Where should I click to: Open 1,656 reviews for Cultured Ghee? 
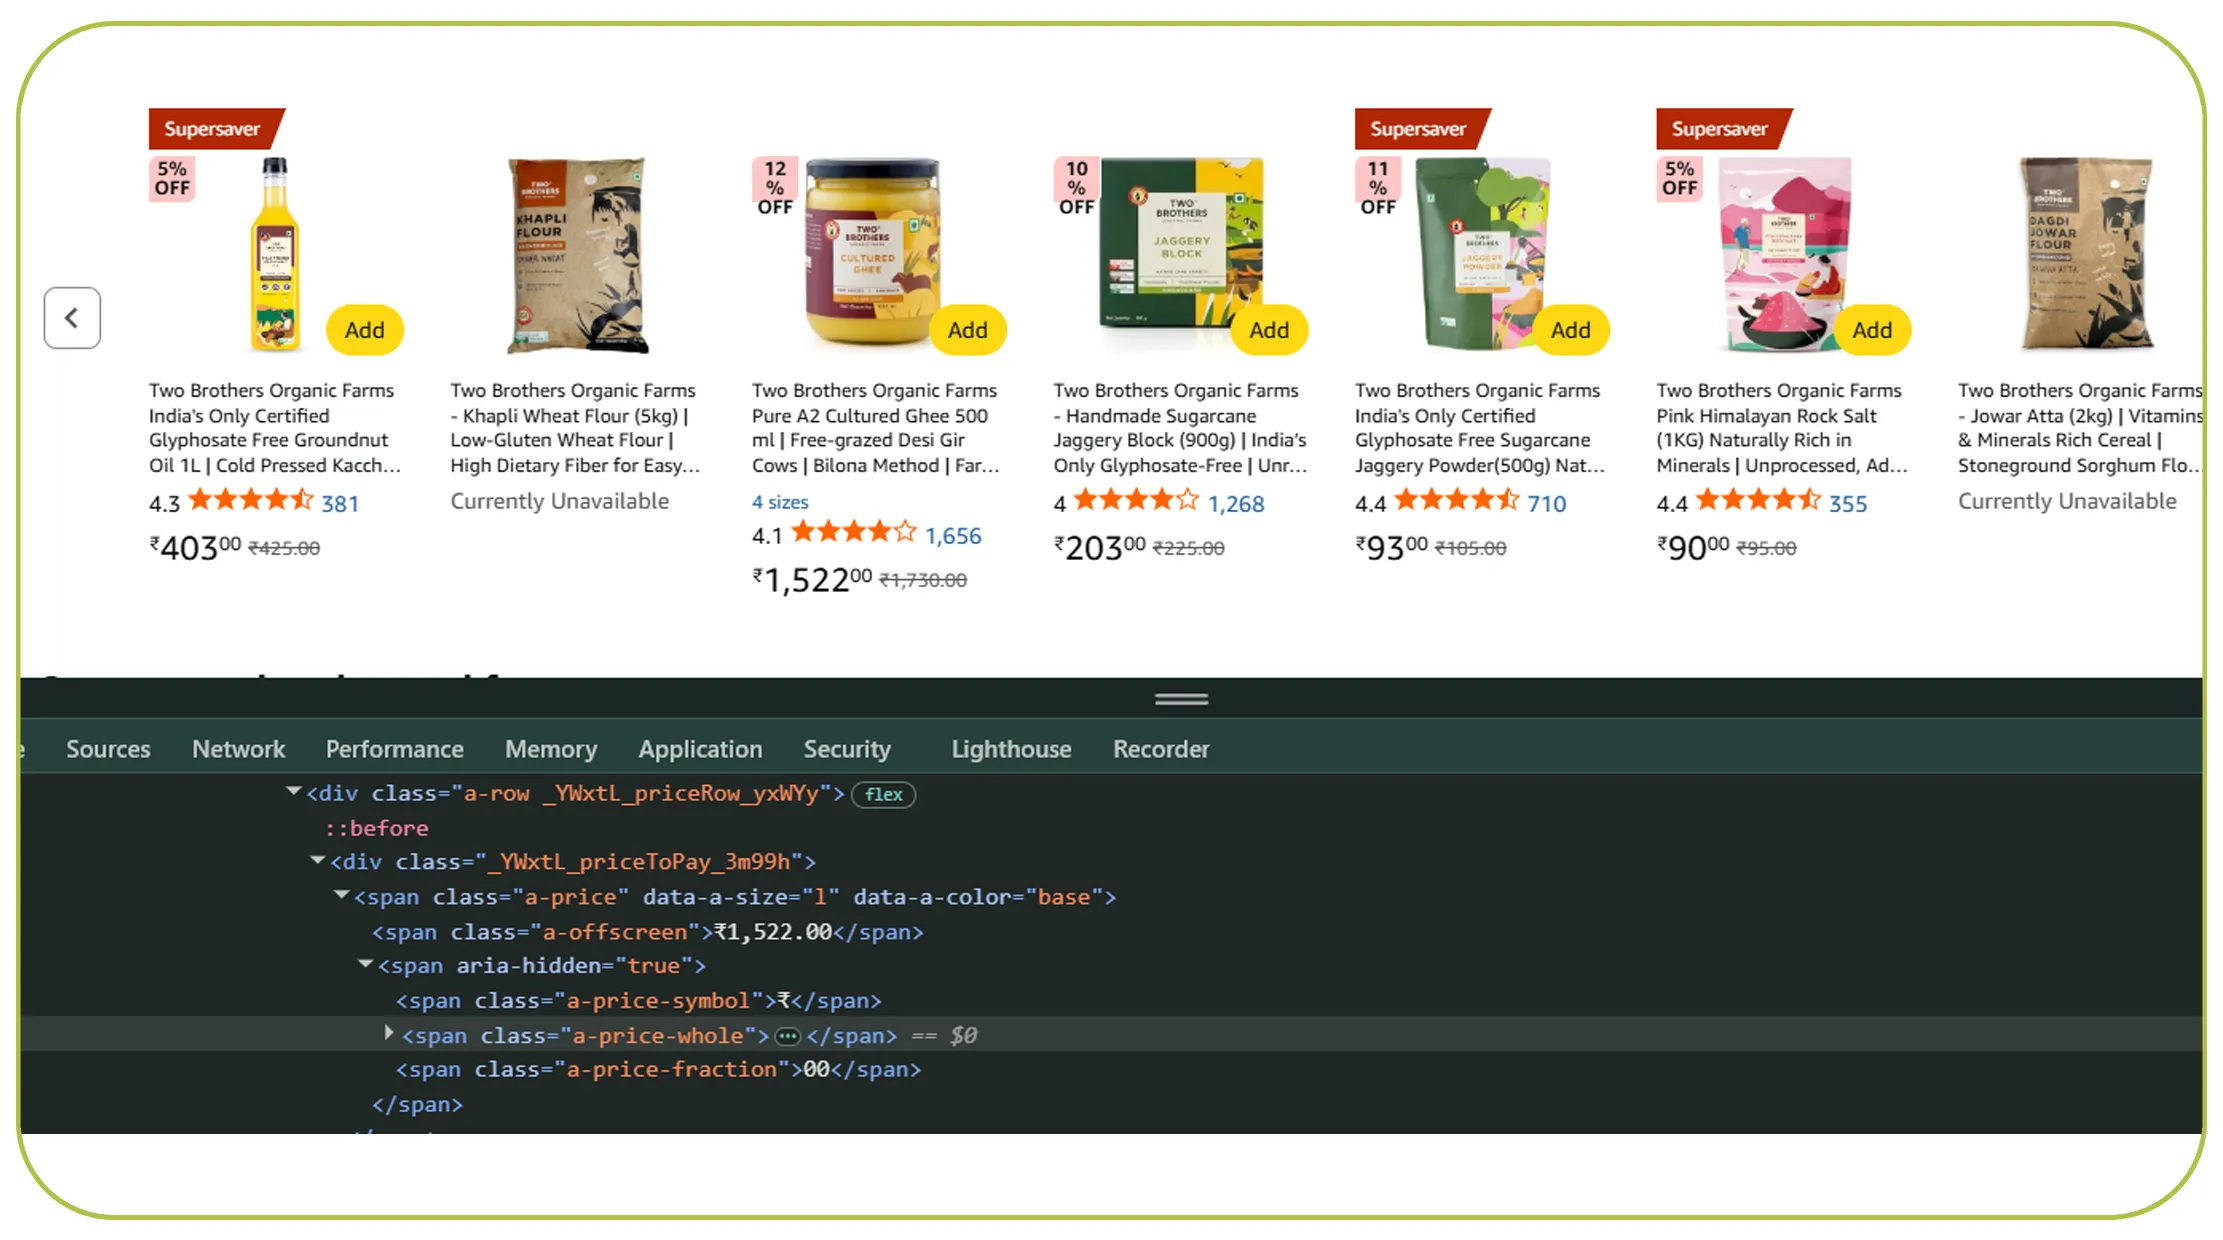[x=953, y=536]
